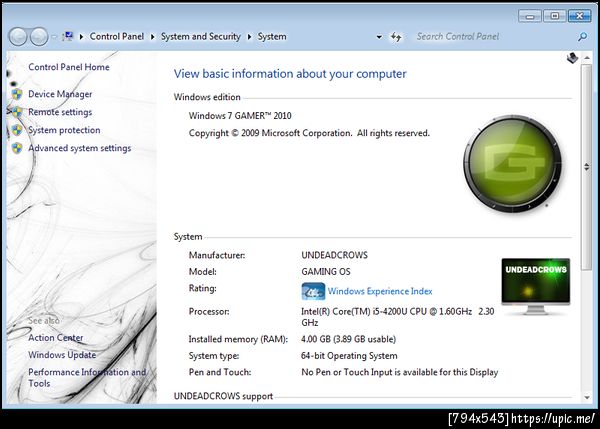600x429 pixels.
Task: Open the address bar history dropdown
Action: click(379, 37)
